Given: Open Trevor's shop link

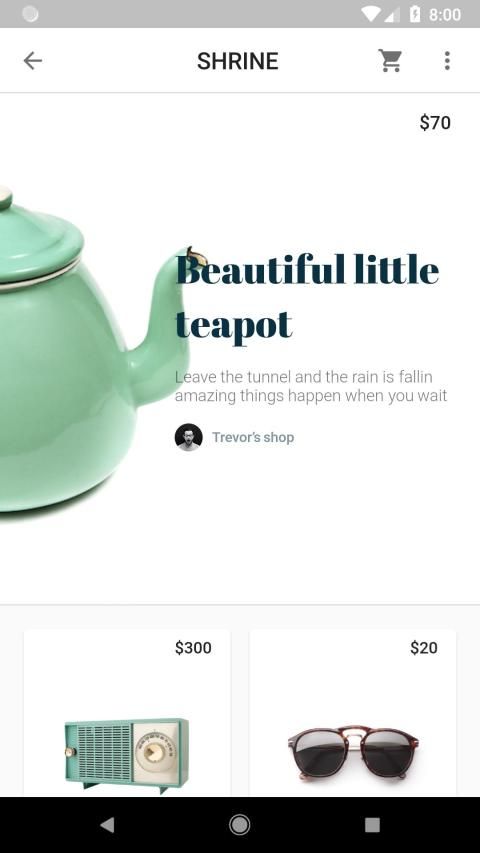Looking at the screenshot, I should tap(253, 437).
